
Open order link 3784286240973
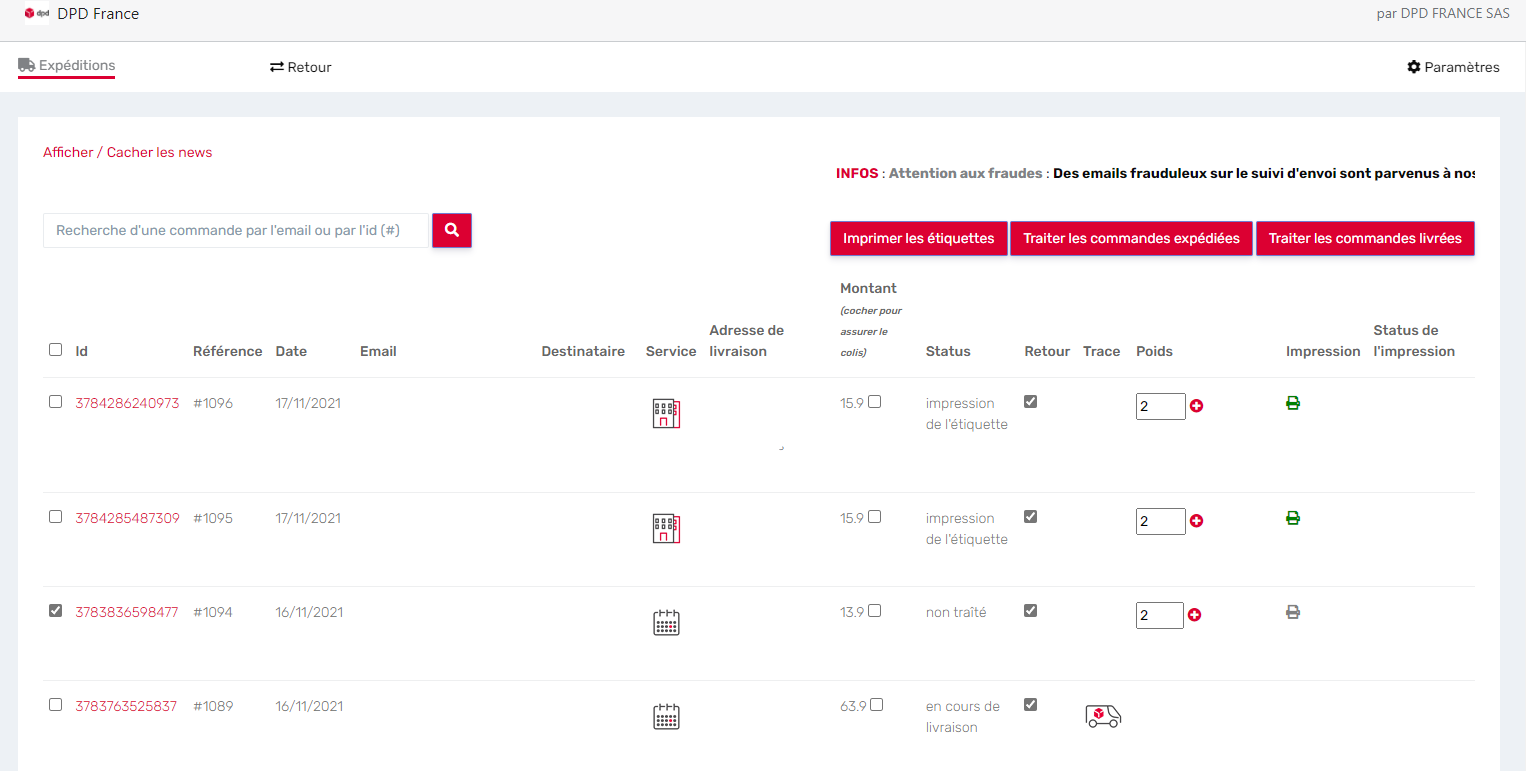tap(127, 404)
